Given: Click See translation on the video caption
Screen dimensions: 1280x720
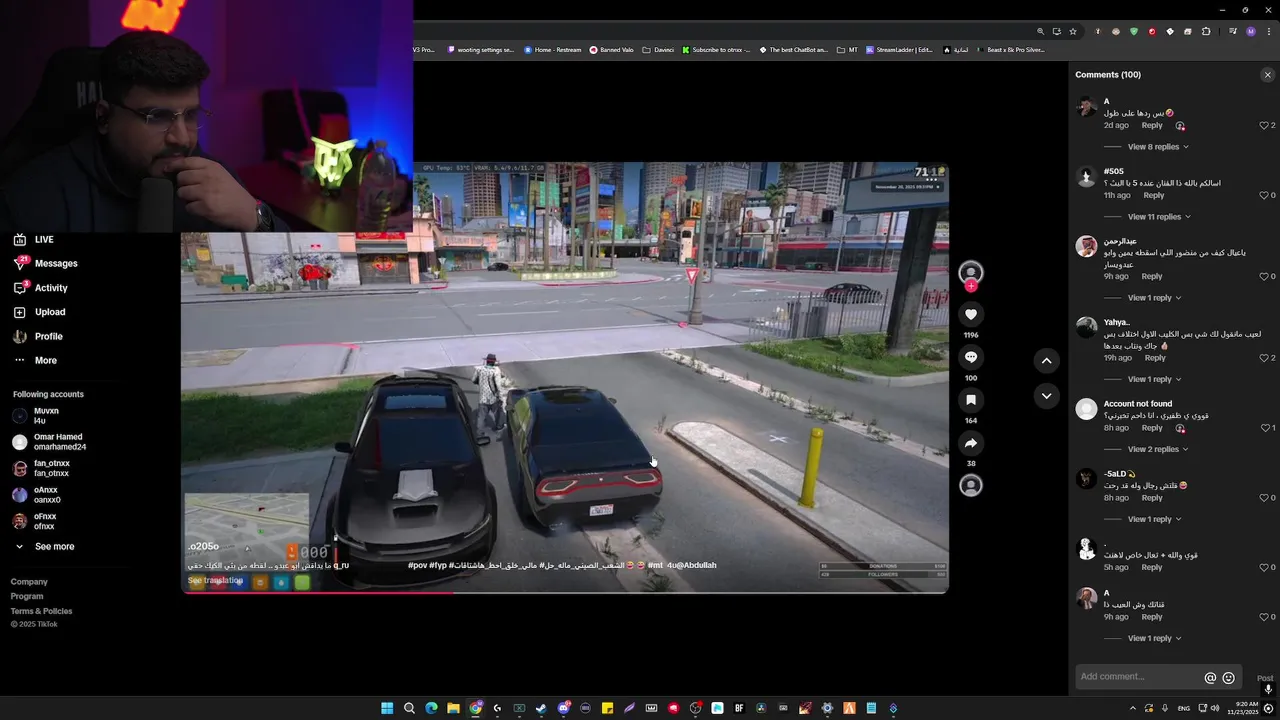Looking at the screenshot, I should (215, 581).
